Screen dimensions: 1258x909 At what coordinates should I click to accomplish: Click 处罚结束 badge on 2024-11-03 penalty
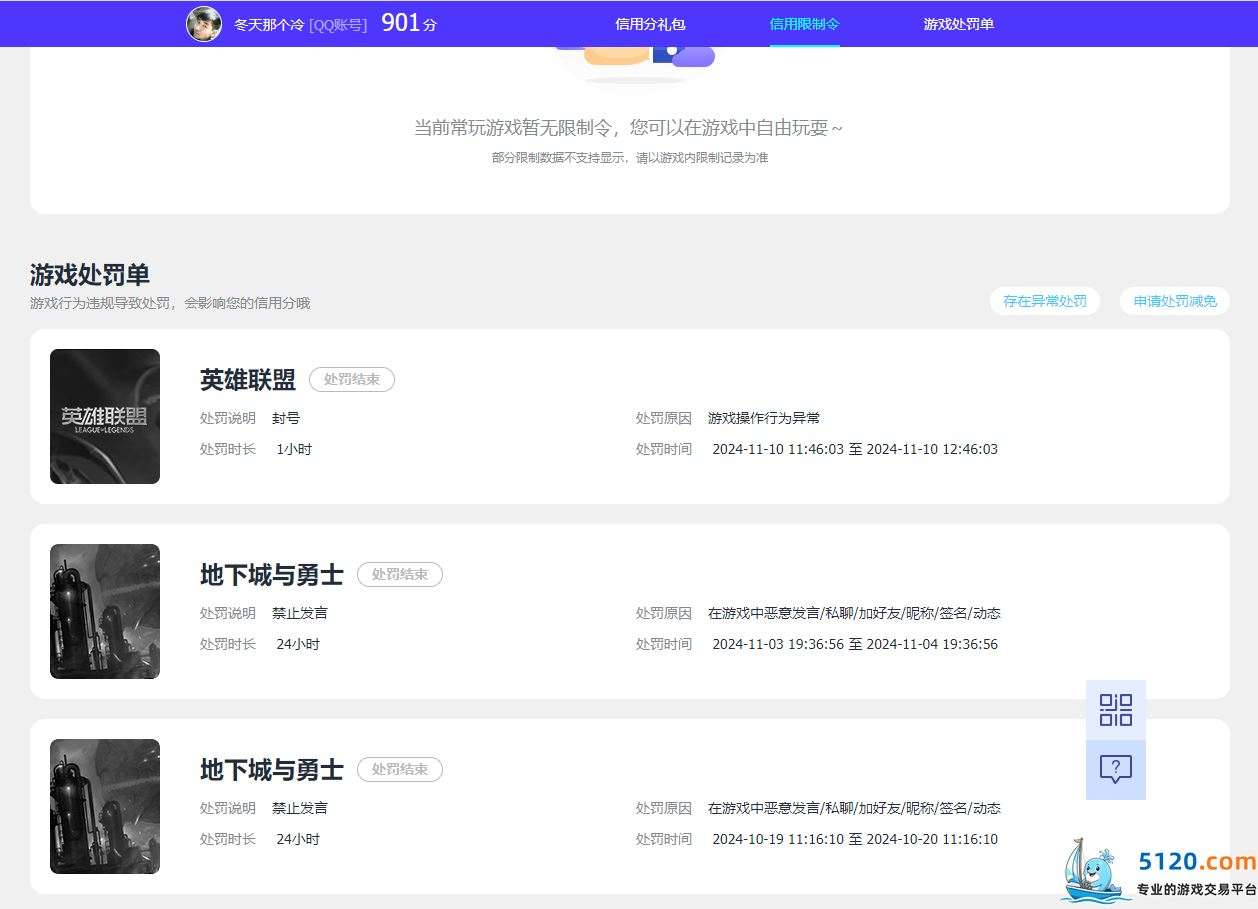[400, 574]
